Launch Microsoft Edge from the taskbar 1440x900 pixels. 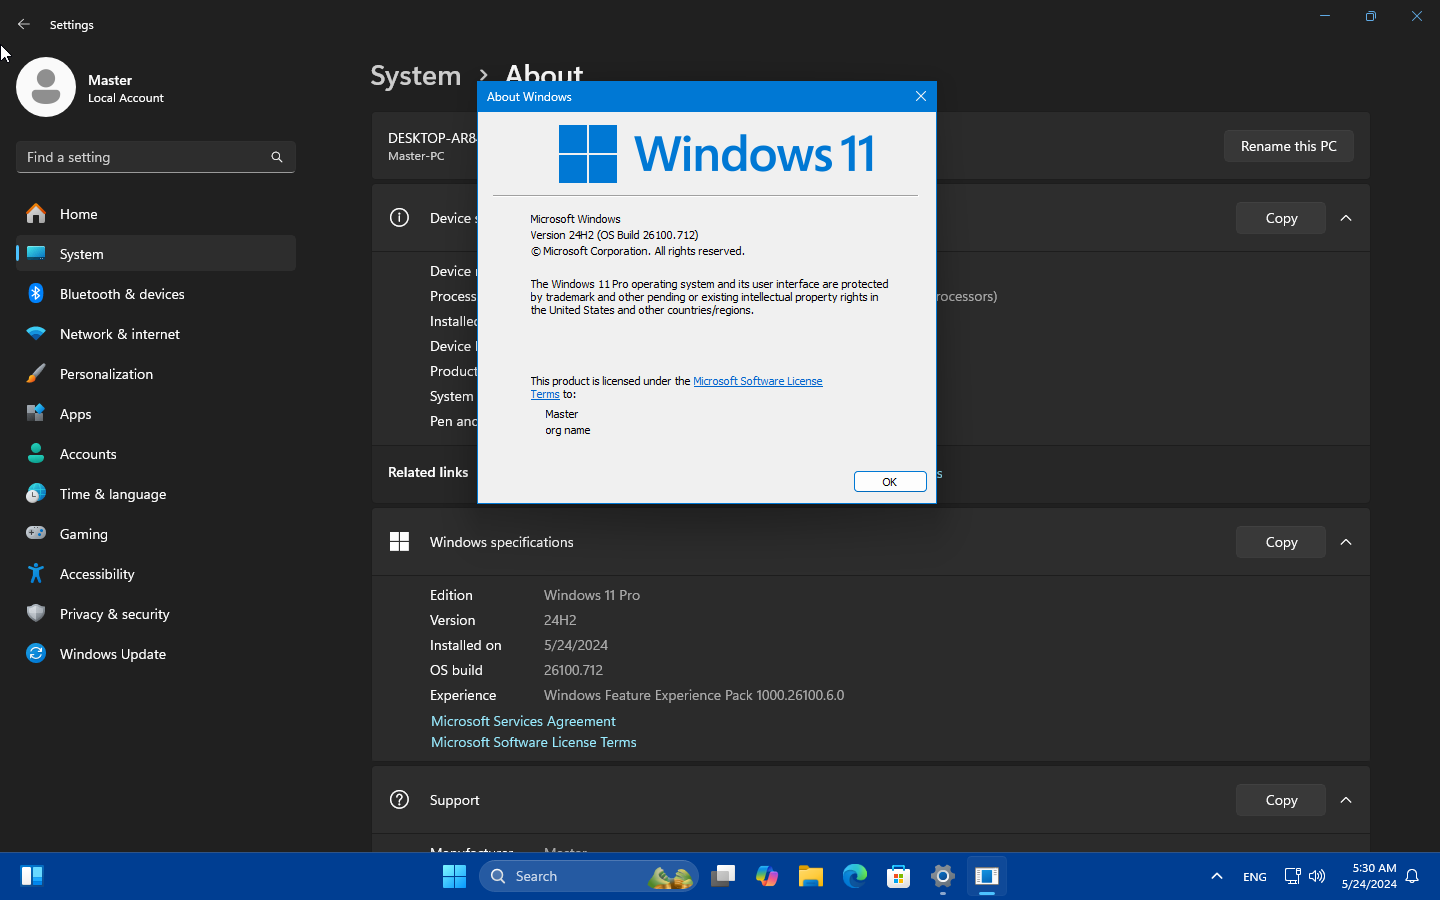[x=854, y=876]
